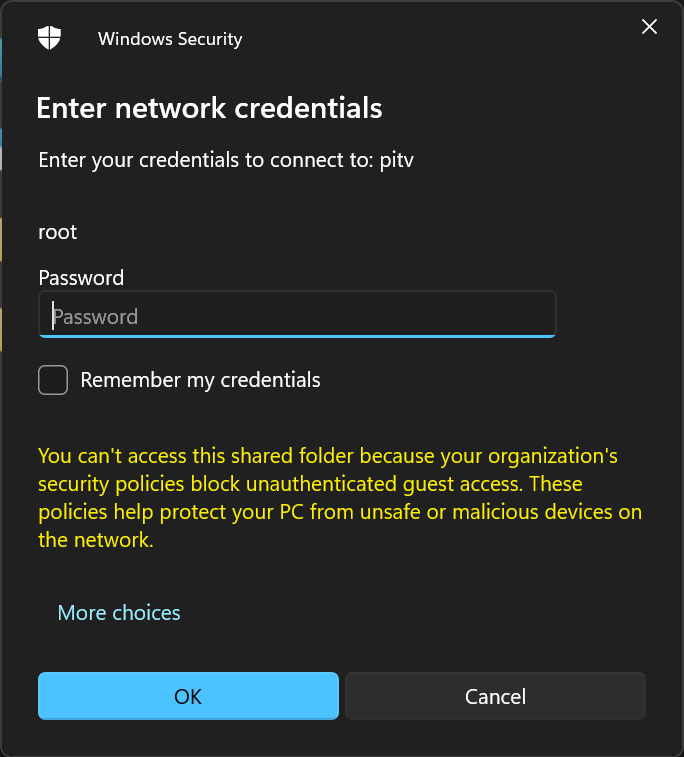Enable Remember my credentials checkbox

(53, 380)
